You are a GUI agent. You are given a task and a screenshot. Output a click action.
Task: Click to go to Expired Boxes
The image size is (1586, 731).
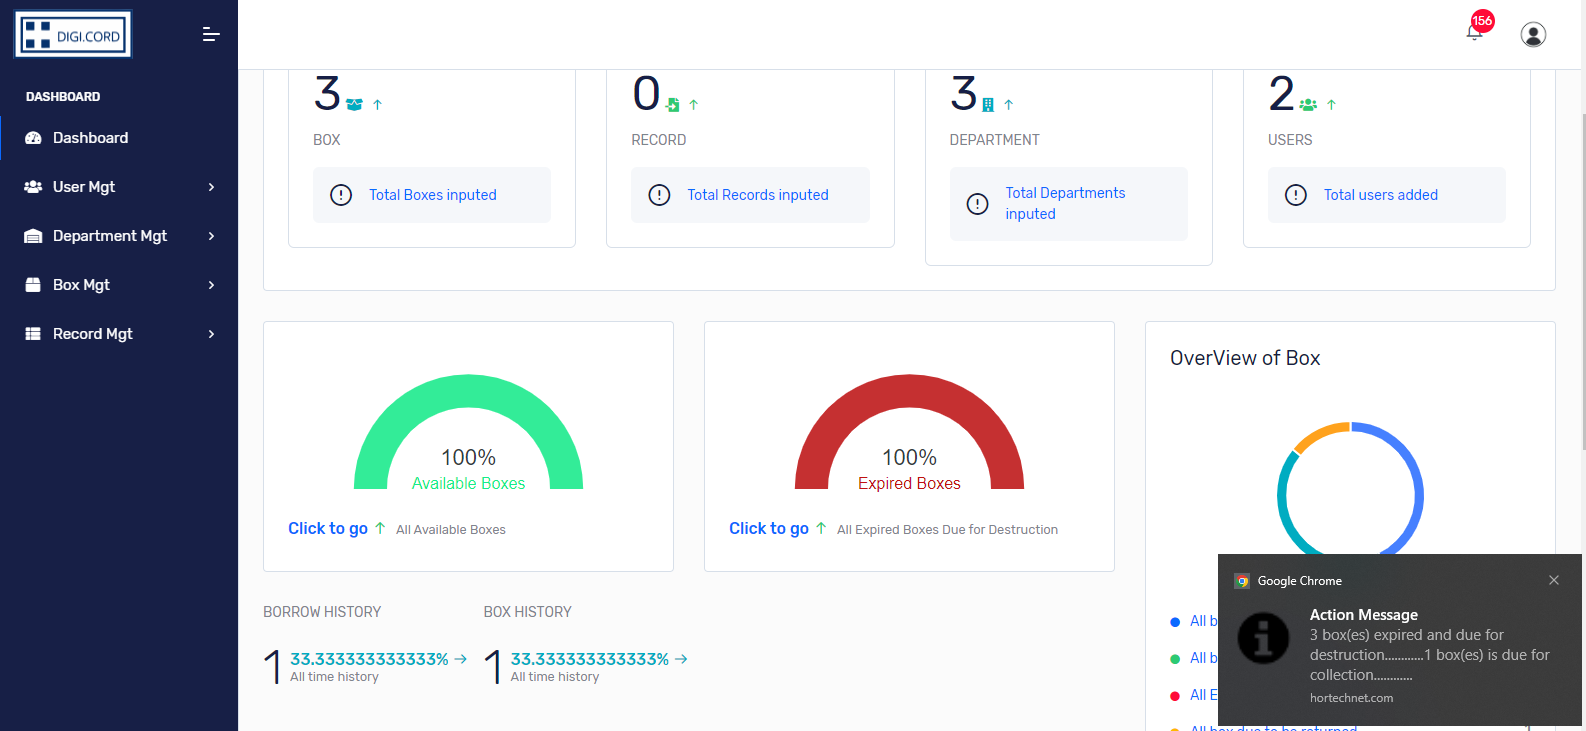pyautogui.click(x=768, y=528)
